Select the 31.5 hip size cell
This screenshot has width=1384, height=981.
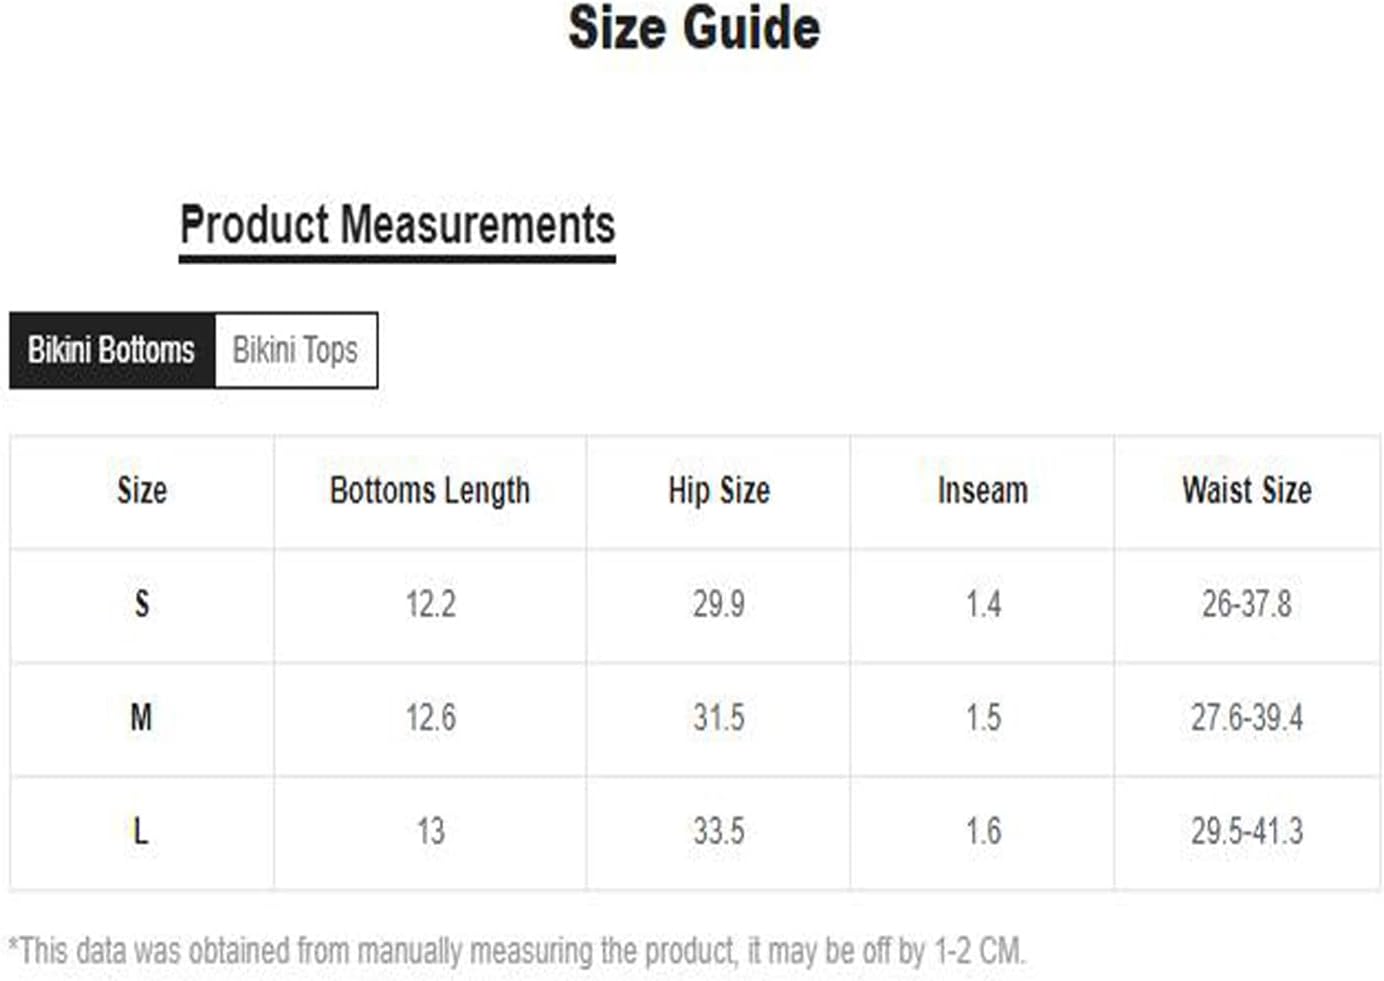(719, 717)
